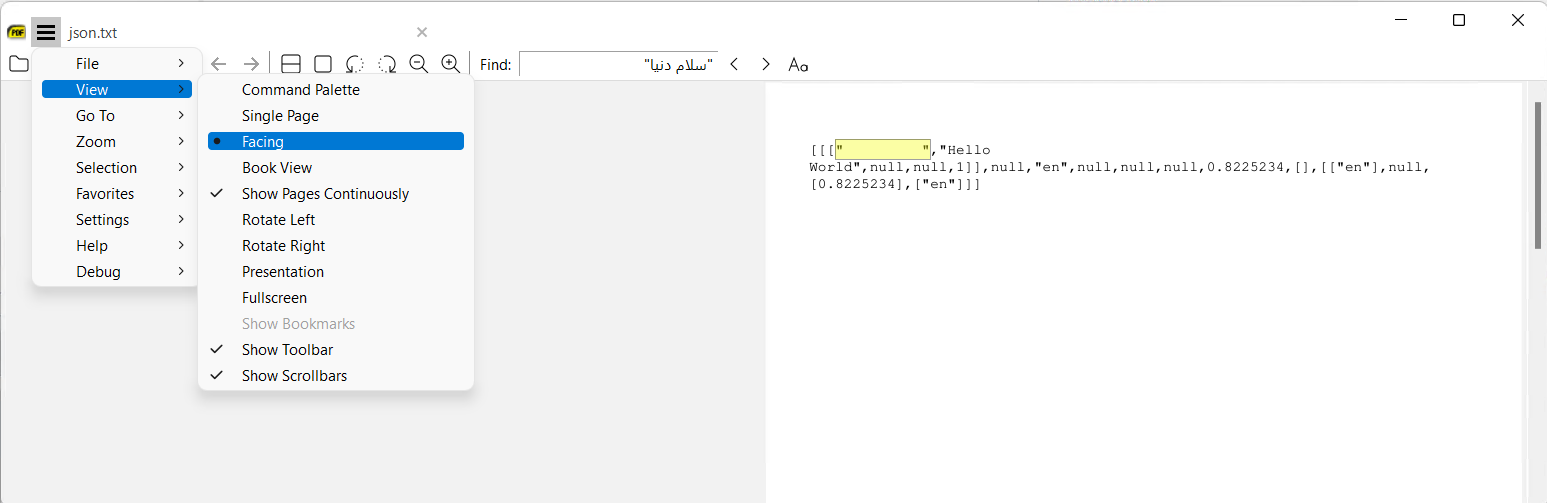
Task: Select Book View mode
Action: 336,167
